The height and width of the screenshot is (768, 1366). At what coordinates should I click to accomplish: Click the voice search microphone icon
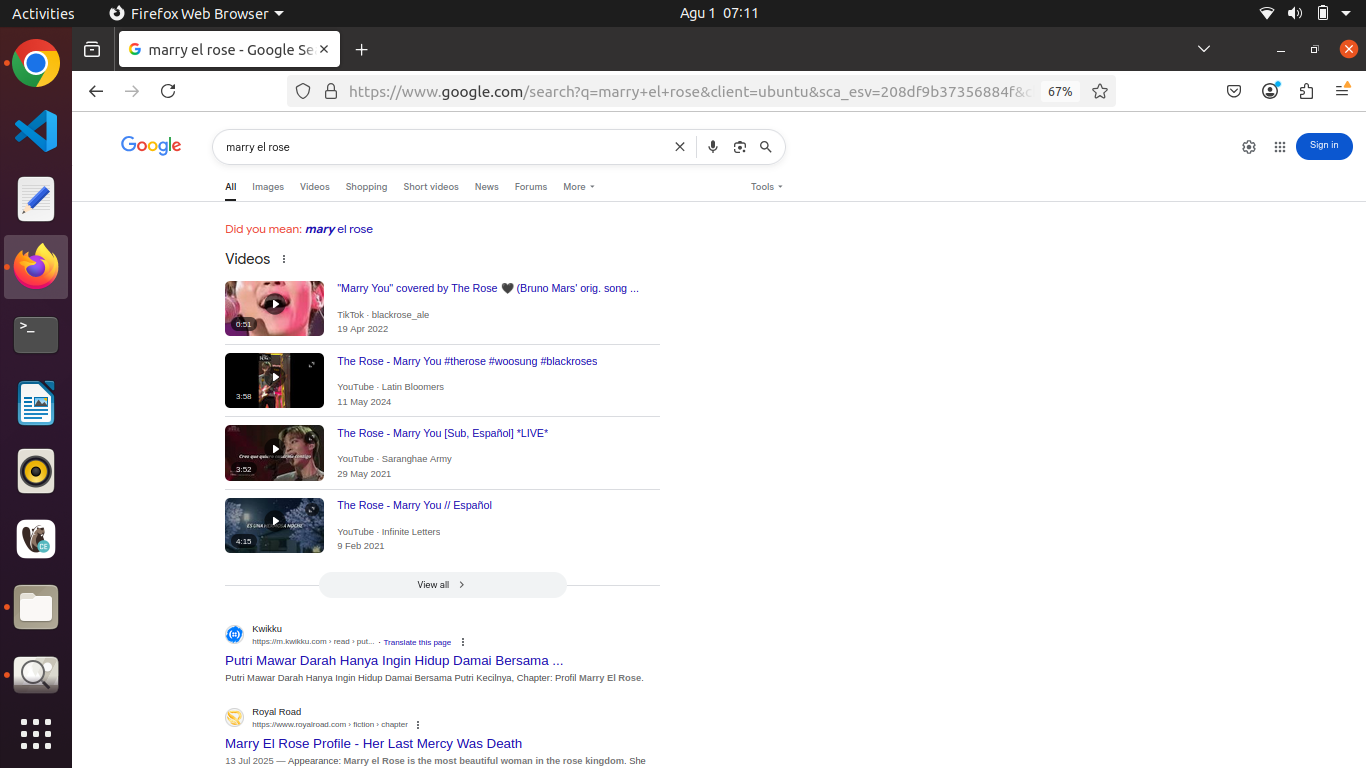713,147
